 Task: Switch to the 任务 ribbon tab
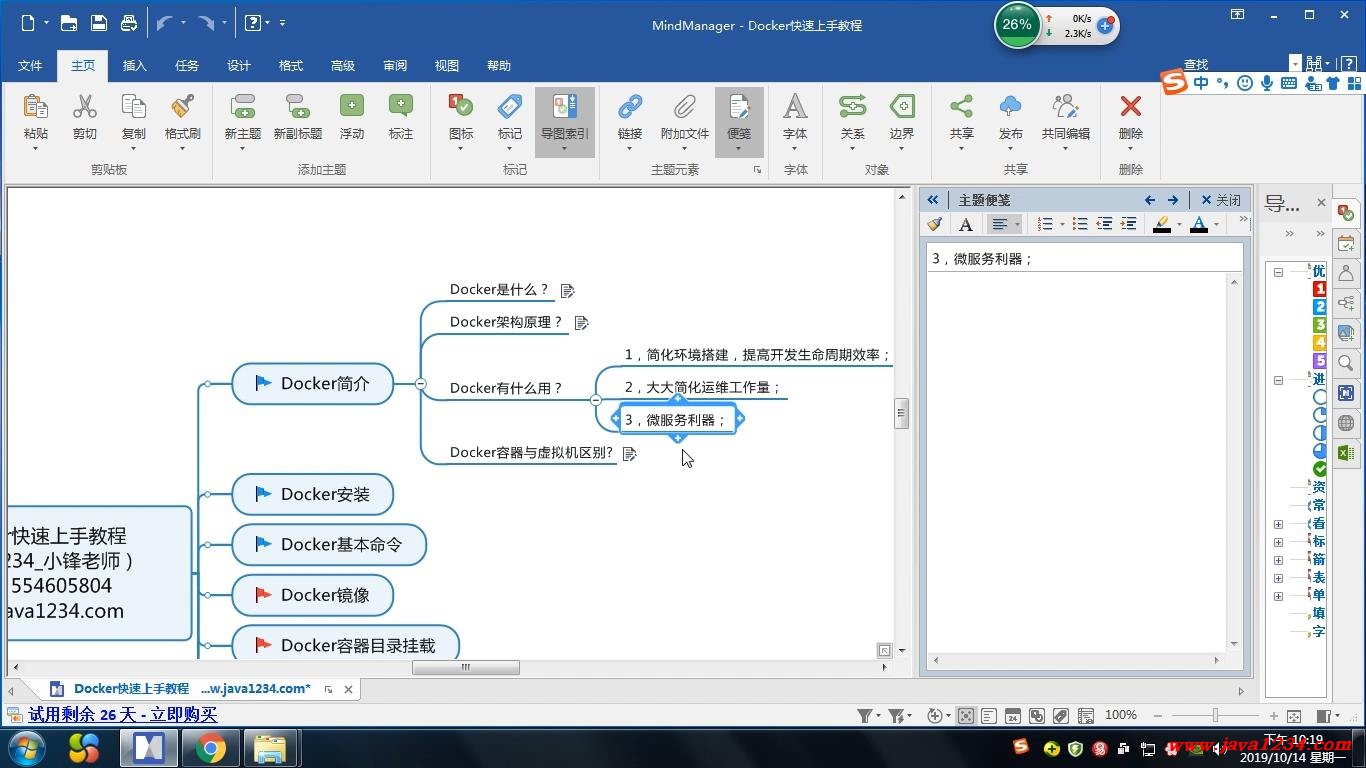(187, 66)
